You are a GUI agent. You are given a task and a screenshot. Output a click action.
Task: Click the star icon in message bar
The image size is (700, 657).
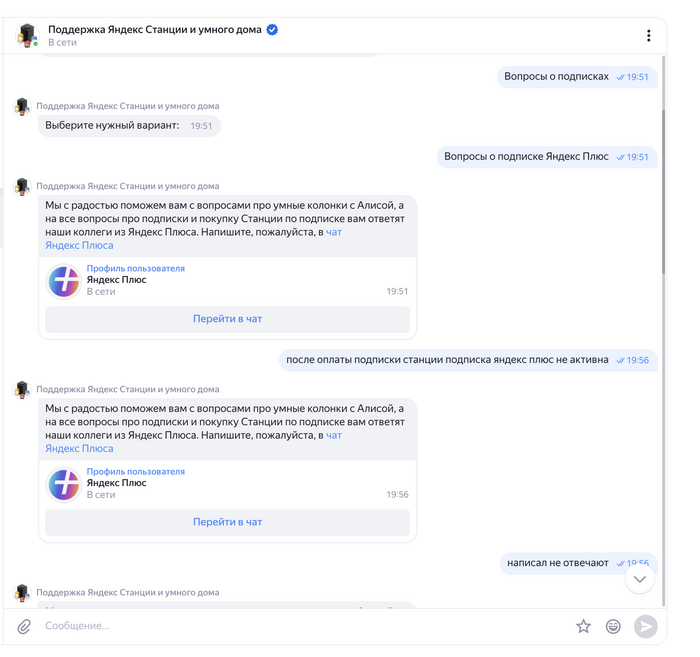click(x=583, y=626)
